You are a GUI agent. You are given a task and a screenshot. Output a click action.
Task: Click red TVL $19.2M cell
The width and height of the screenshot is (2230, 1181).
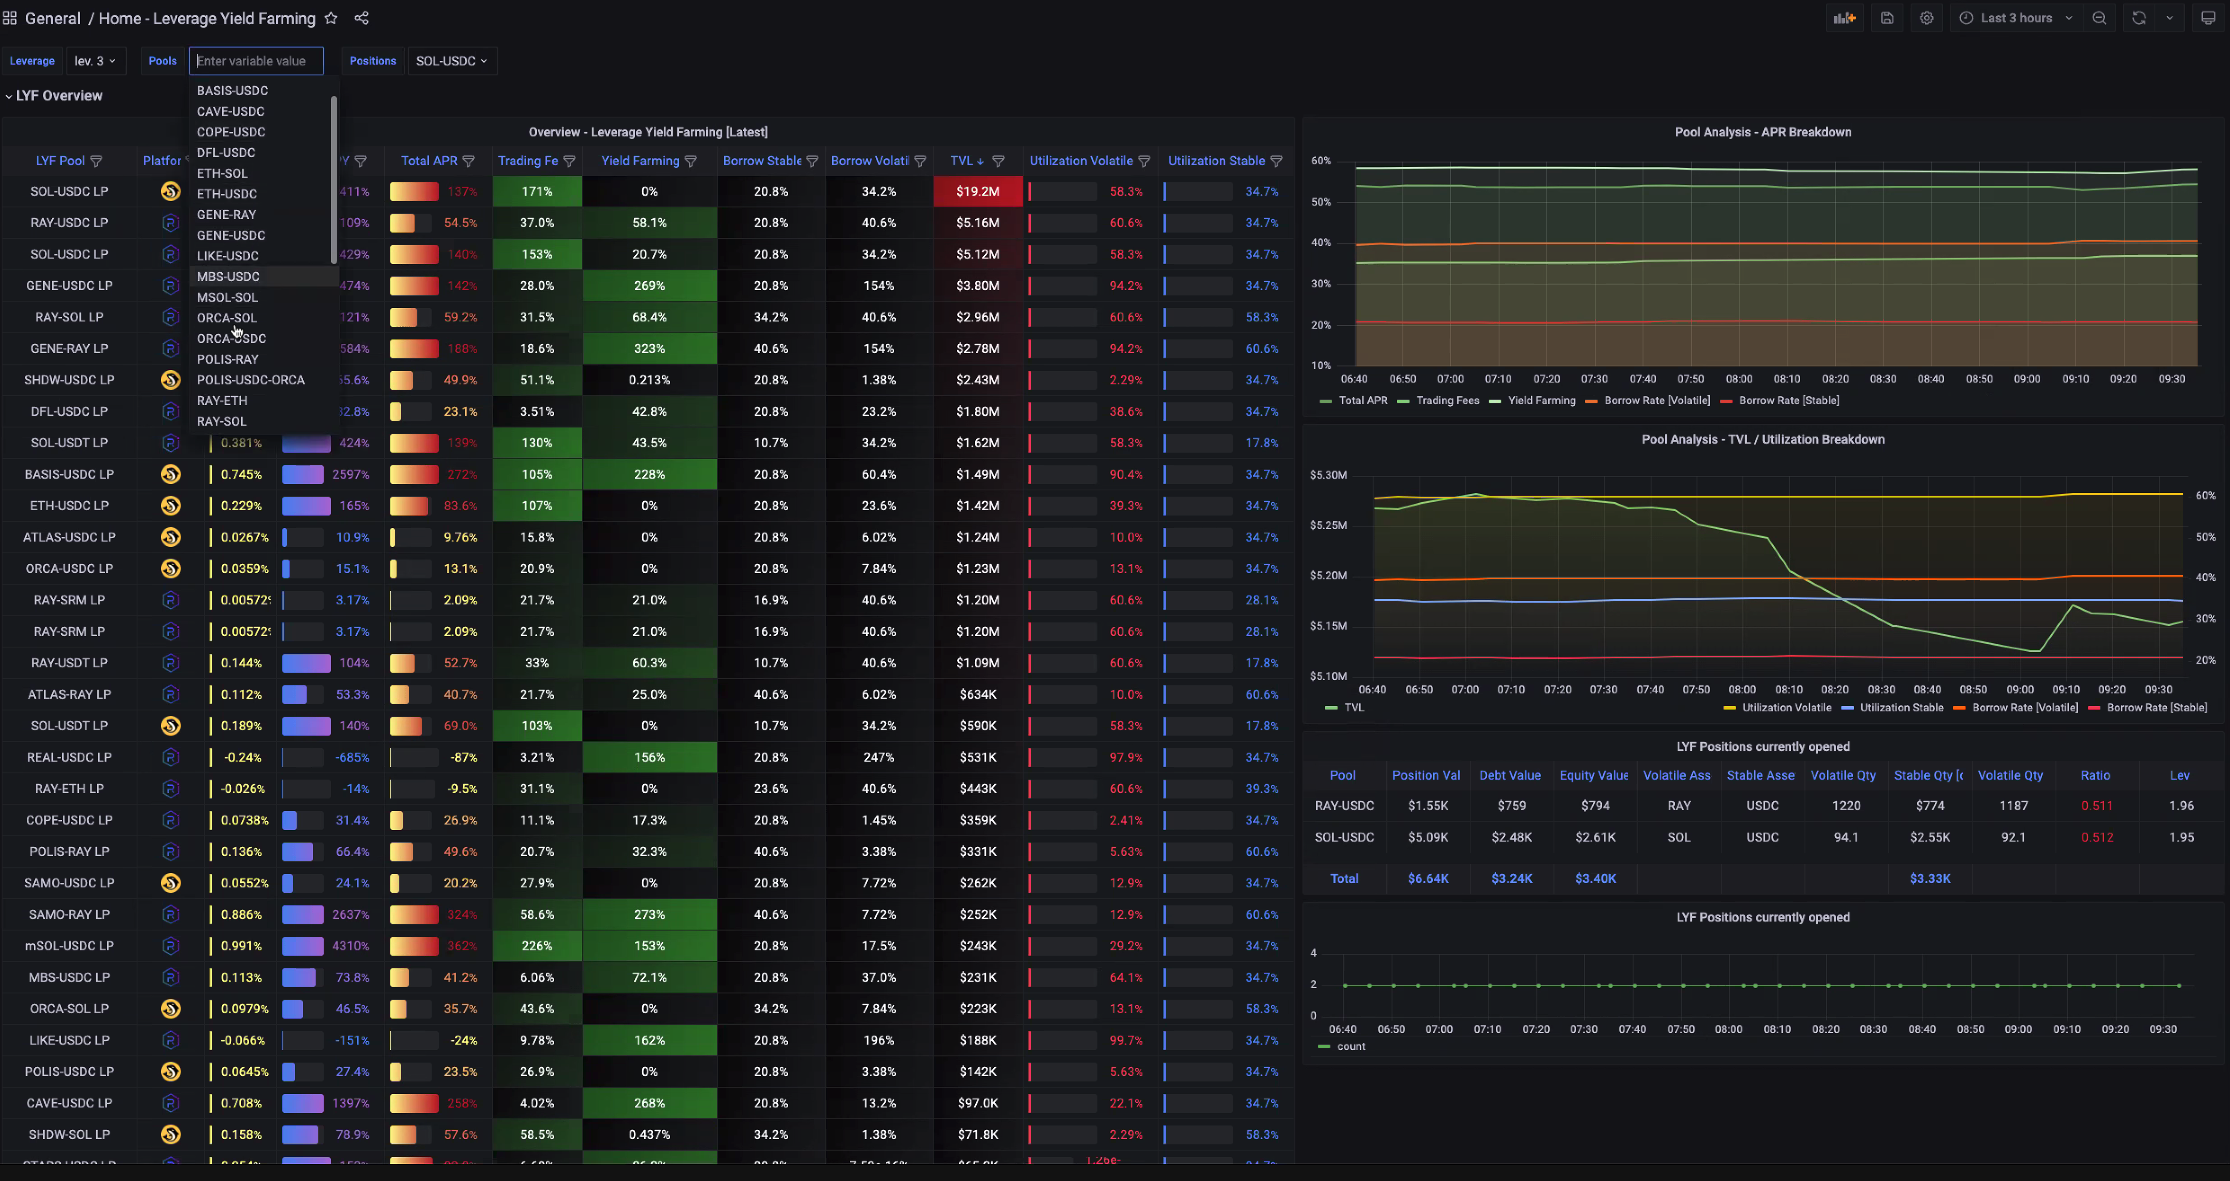978,191
